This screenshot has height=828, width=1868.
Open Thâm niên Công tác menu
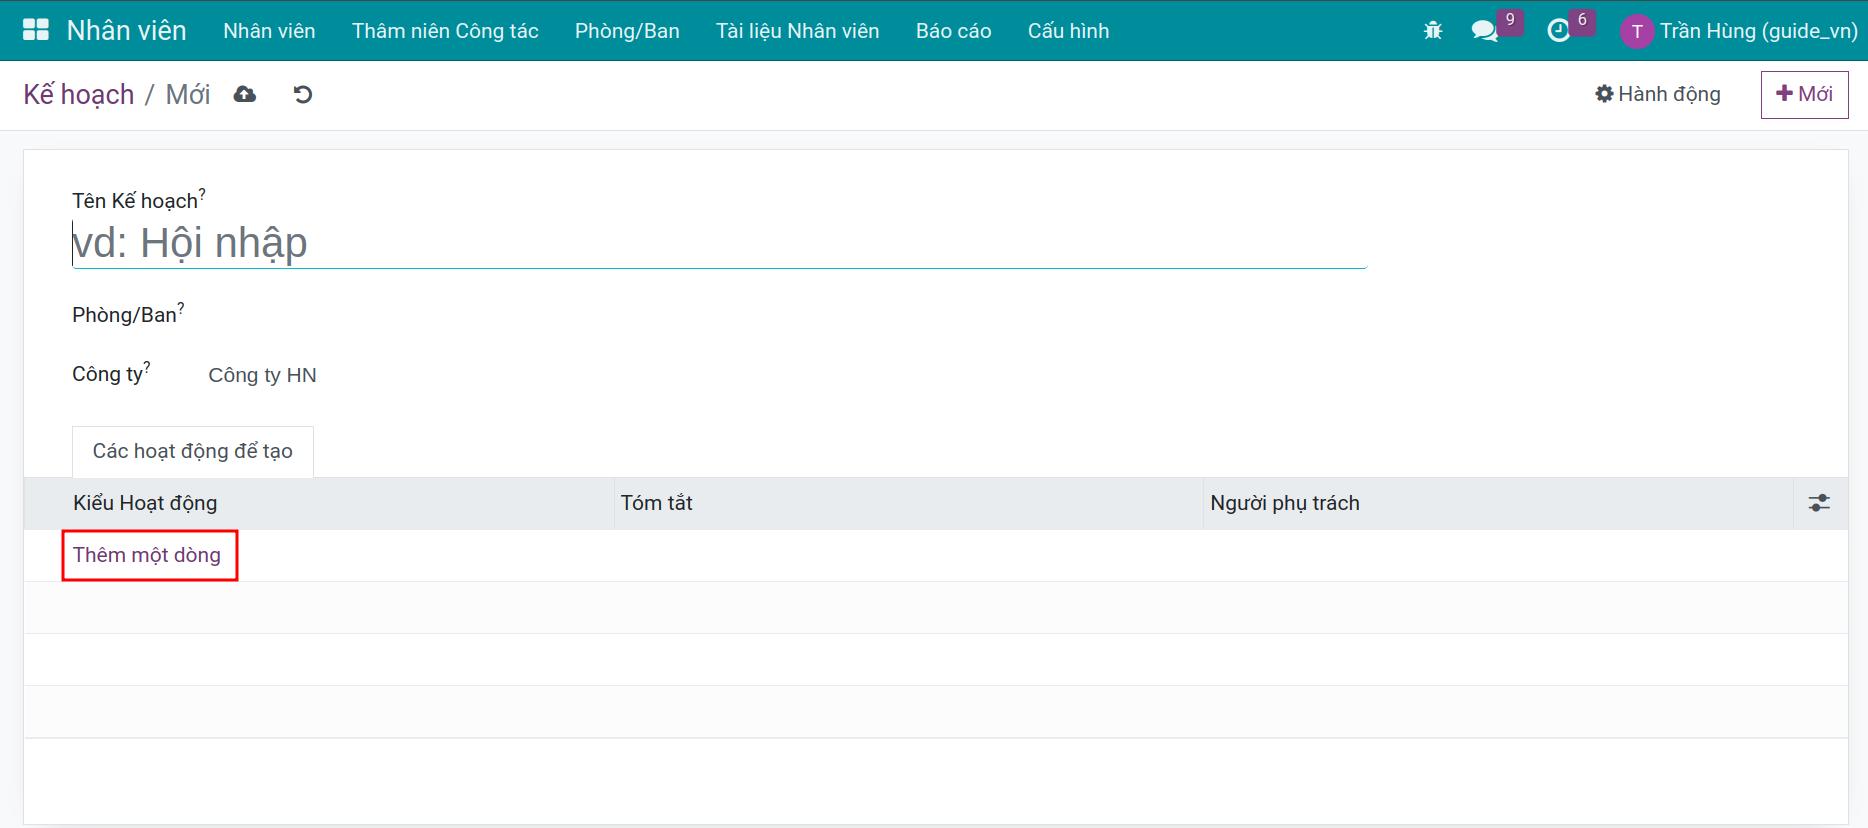[x=445, y=31]
